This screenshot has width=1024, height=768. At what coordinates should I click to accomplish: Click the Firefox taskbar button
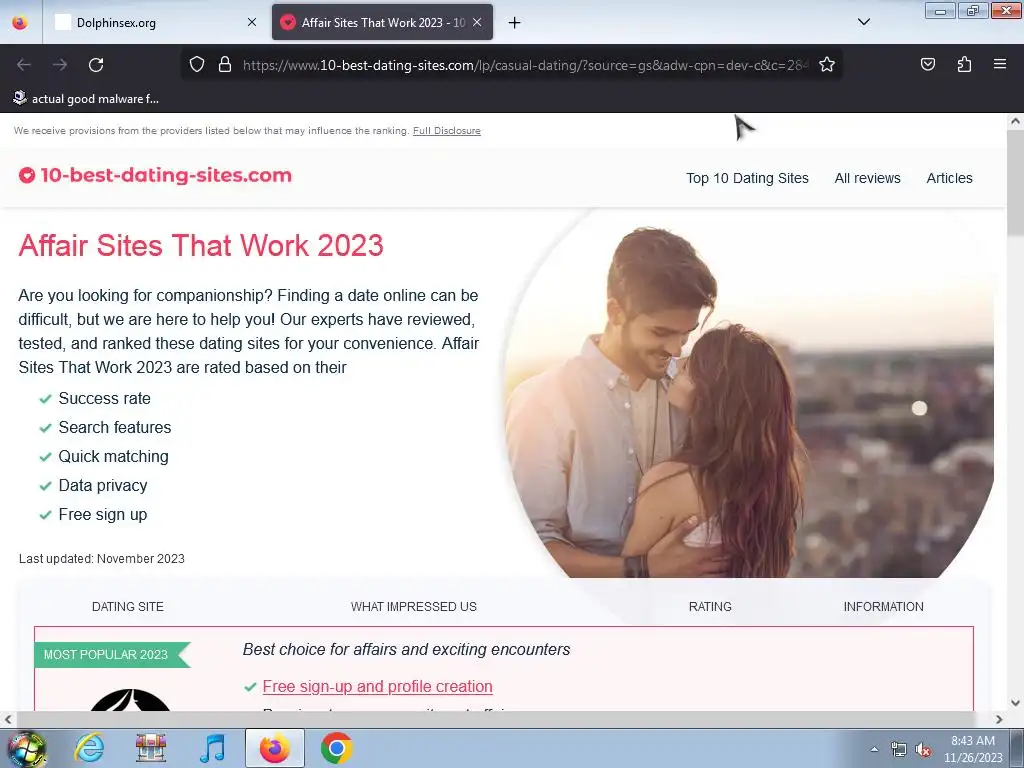[x=275, y=748]
